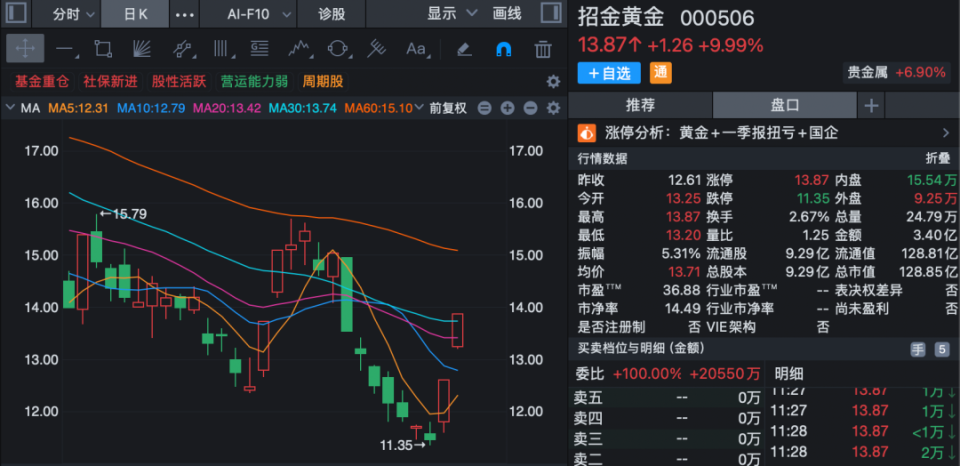Screen dimensions: 960x466
Task: Open tag bar settings gear
Action: pos(553,81)
